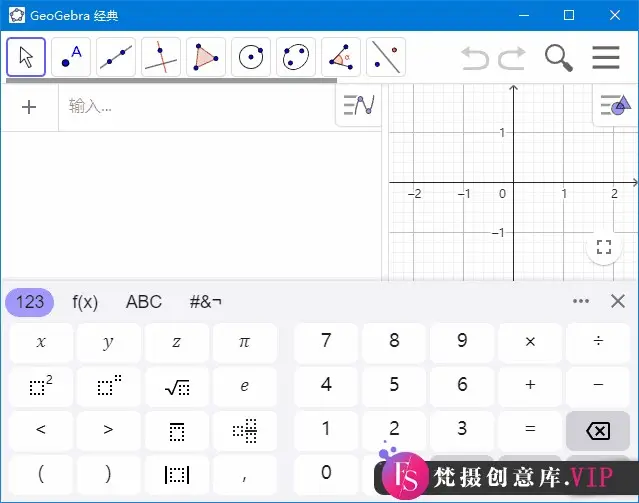Select the Angle tool
This screenshot has height=503, width=639.
(341, 57)
